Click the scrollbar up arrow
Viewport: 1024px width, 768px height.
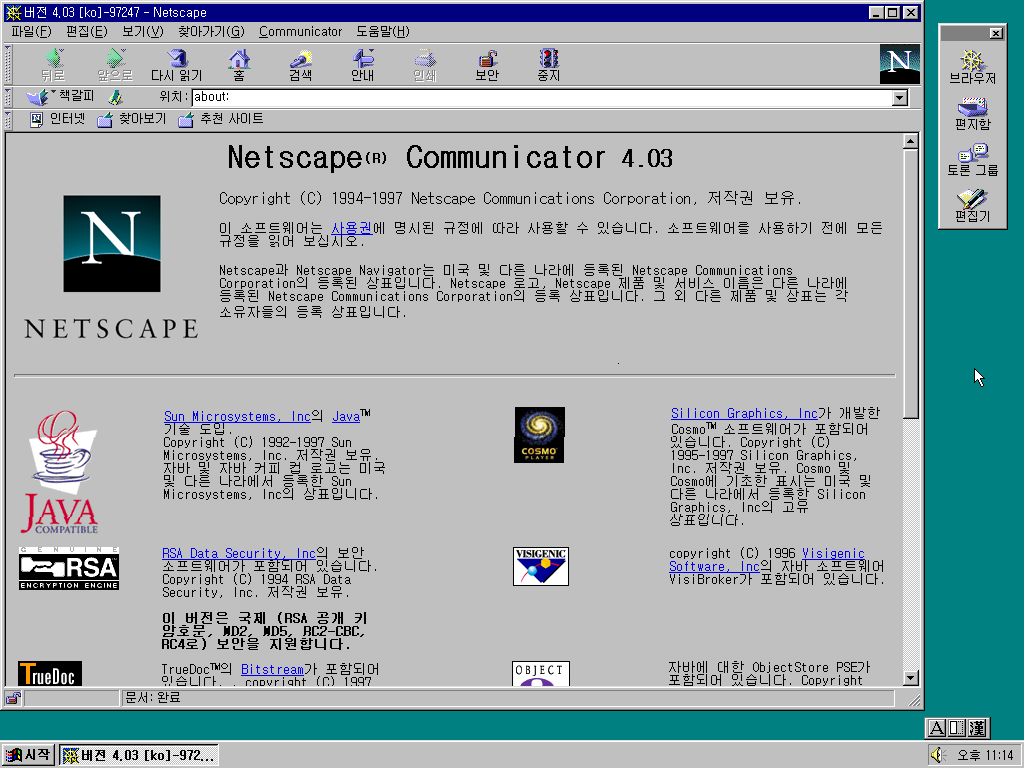[x=911, y=141]
